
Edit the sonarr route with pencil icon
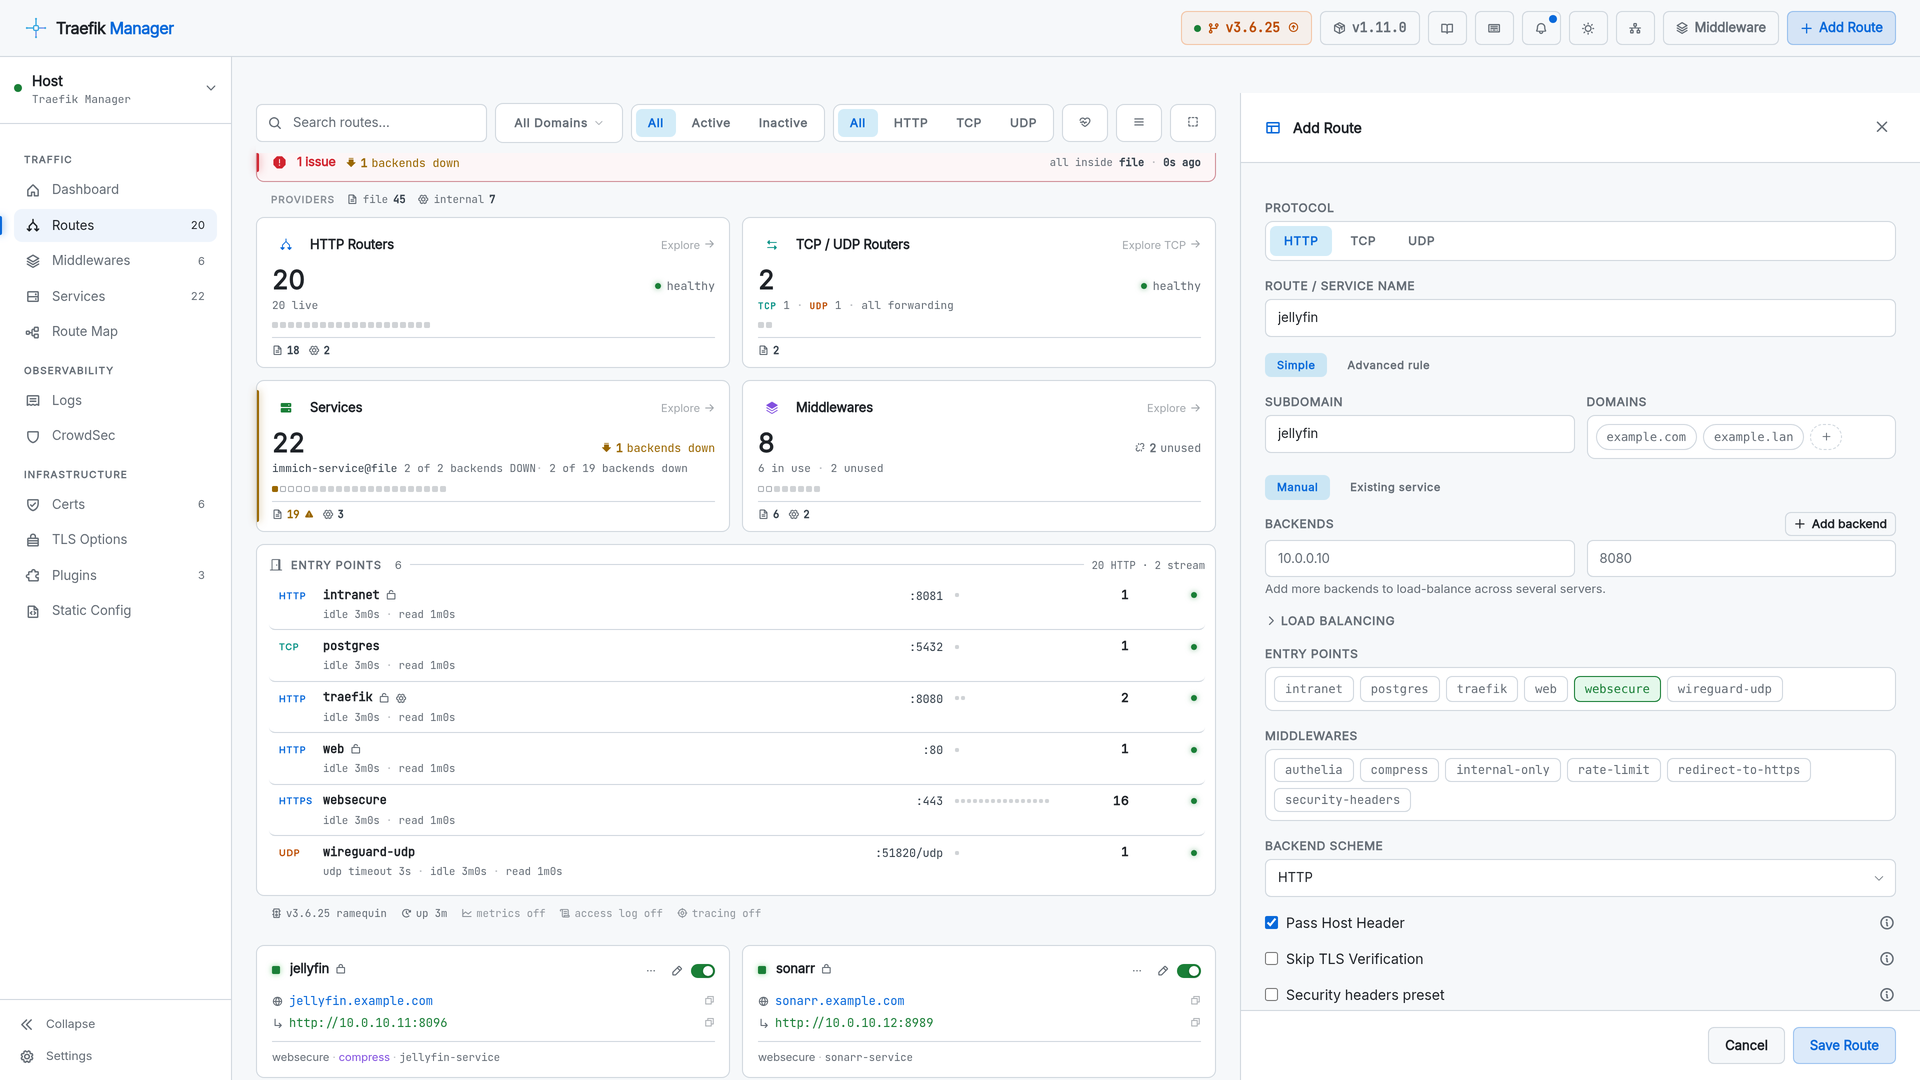1163,971
